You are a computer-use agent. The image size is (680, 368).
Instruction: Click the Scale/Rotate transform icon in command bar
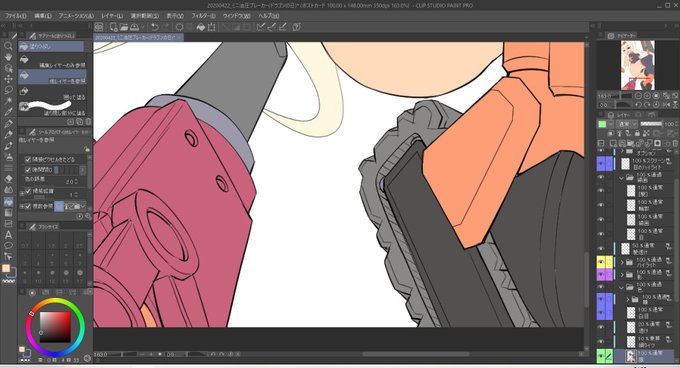click(x=212, y=27)
